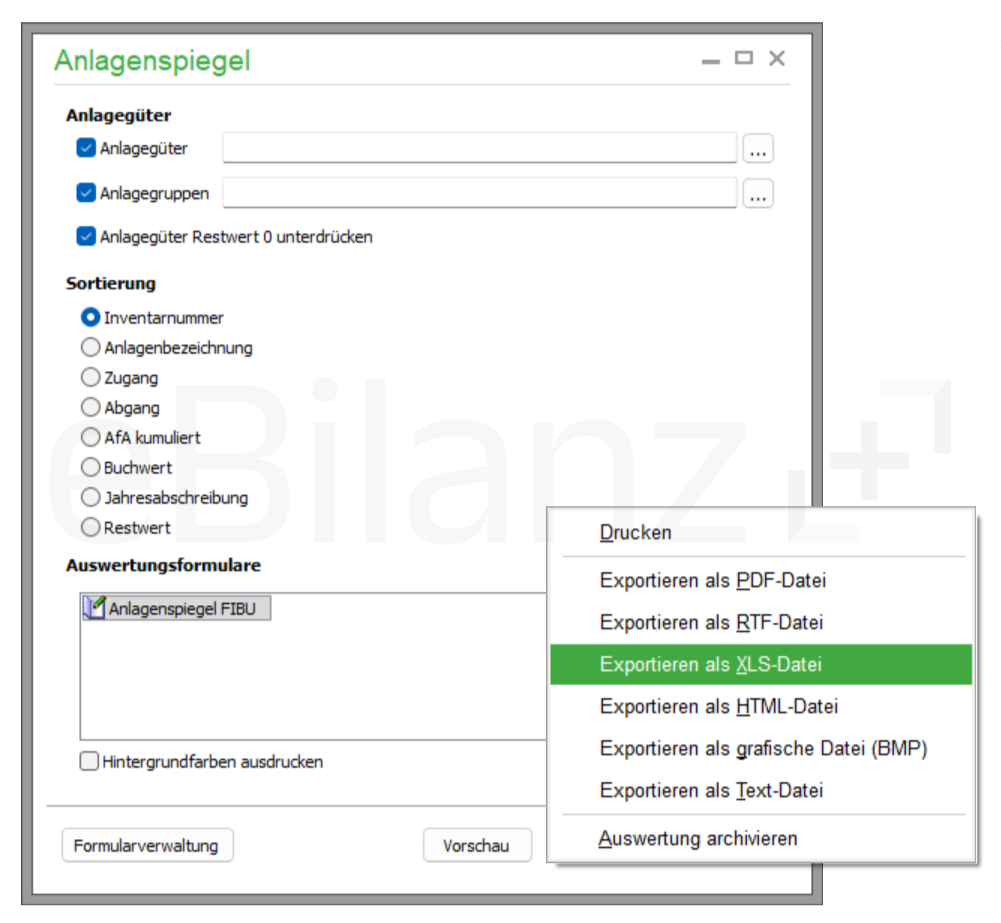Screen dimensions: 1001x923
Task: Choose Auswertung archivieren menu entry
Action: 761,838
